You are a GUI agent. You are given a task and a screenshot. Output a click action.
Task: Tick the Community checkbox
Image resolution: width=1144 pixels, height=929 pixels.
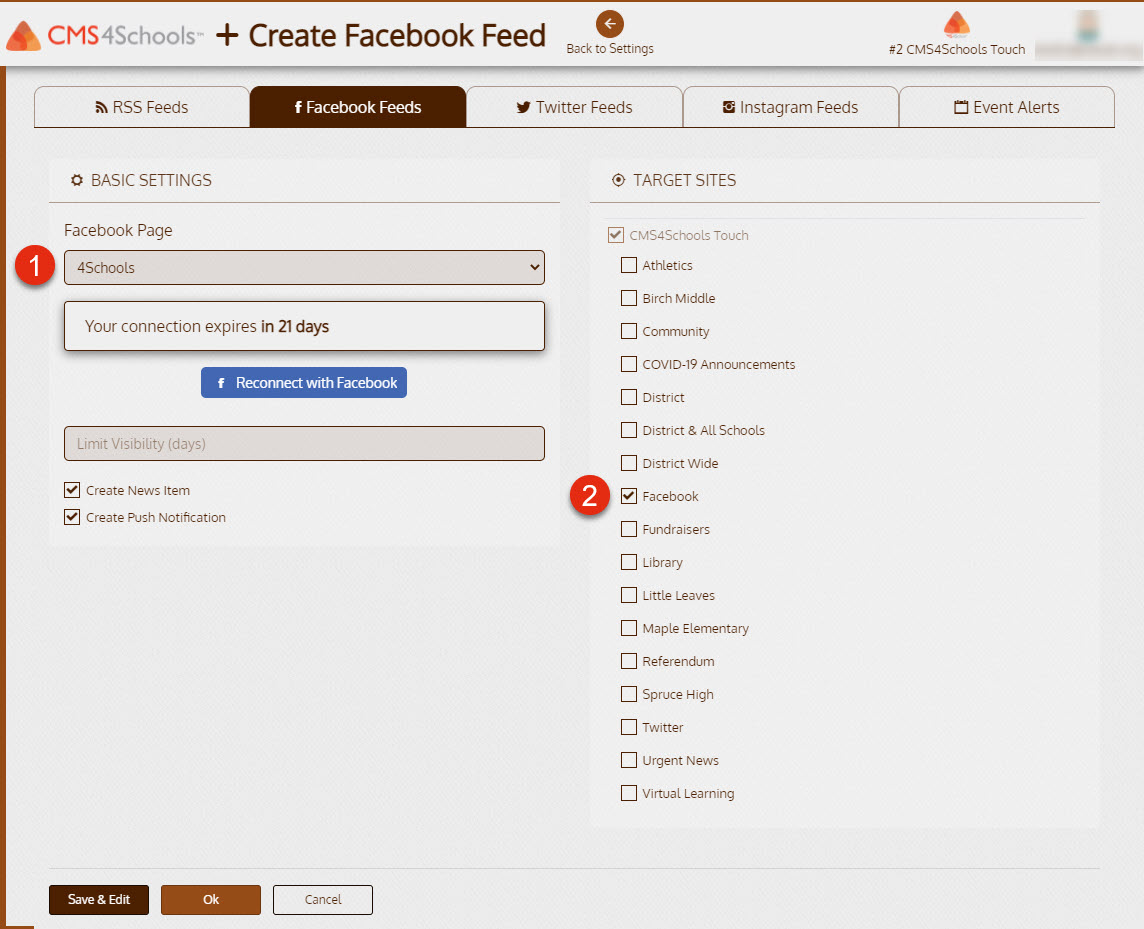[628, 331]
